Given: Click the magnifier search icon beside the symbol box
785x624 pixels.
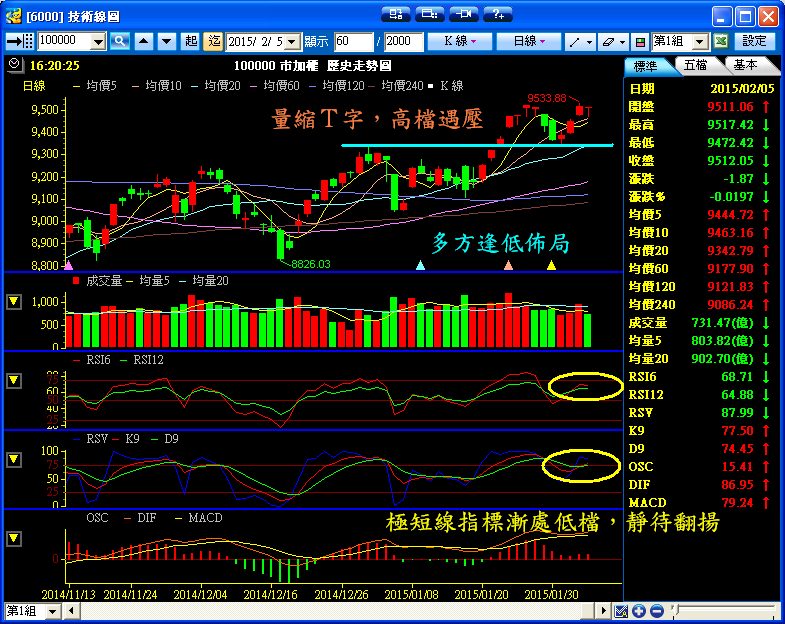Looking at the screenshot, I should point(120,41).
